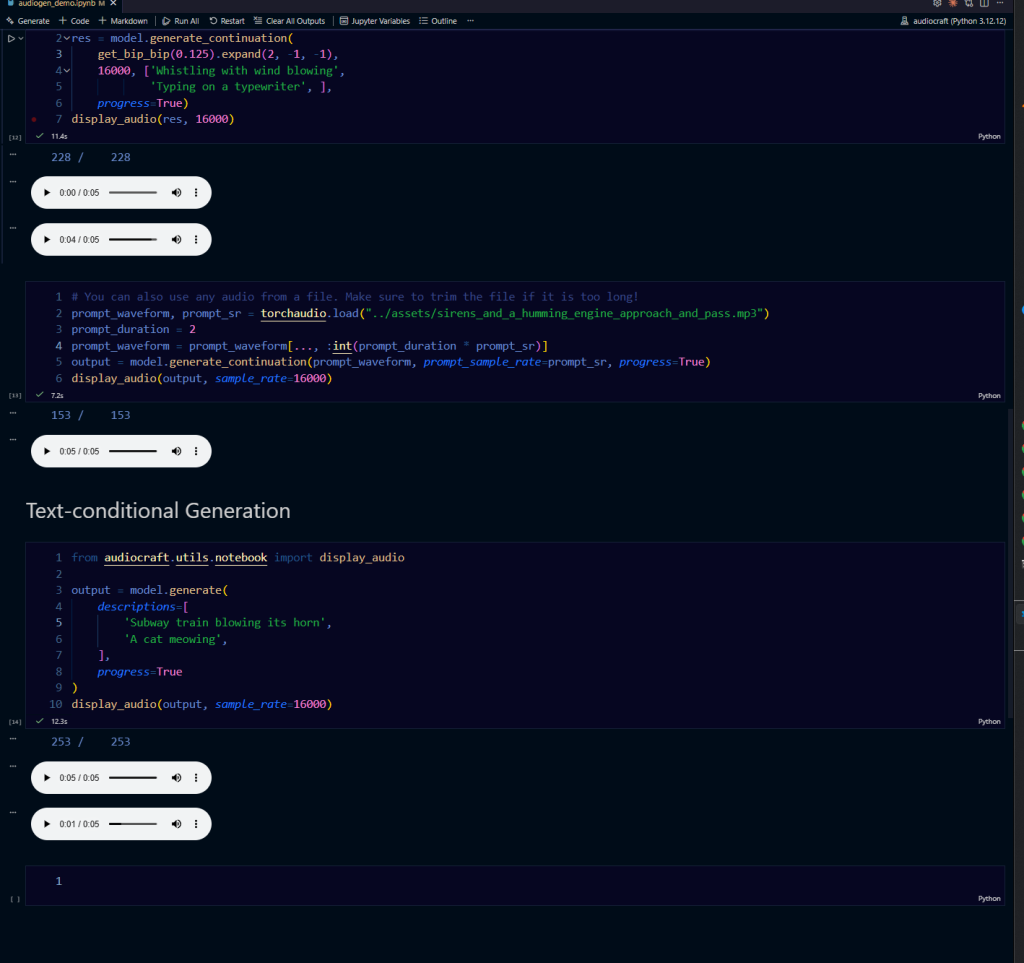Mute the audio player under the 153 / 153 output
This screenshot has height=963, width=1024.
tap(176, 451)
